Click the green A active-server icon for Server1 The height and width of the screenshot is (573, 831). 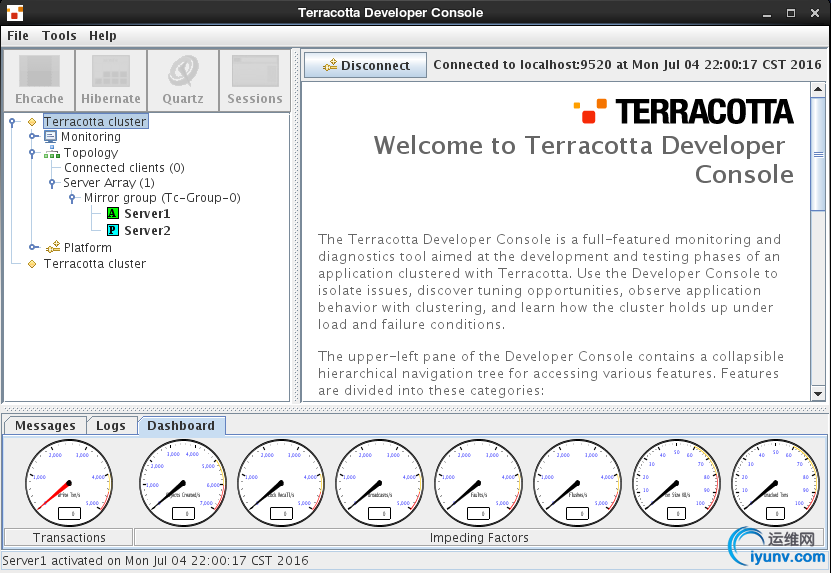coord(113,214)
